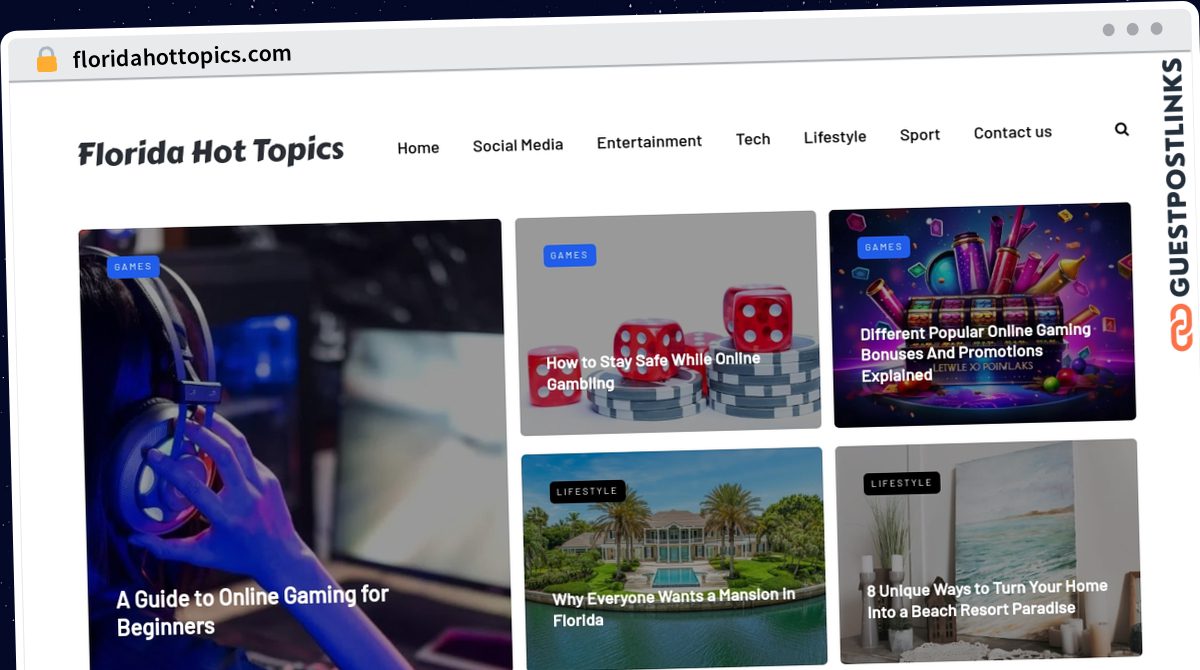Click GAMES tag on headphones gaming article
The image size is (1200, 670).
133,267
